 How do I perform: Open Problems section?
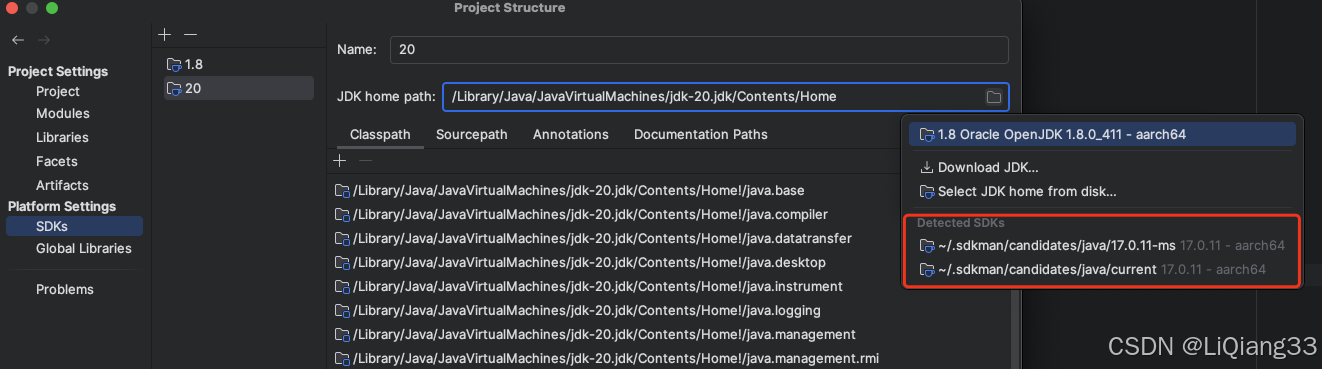(x=65, y=289)
